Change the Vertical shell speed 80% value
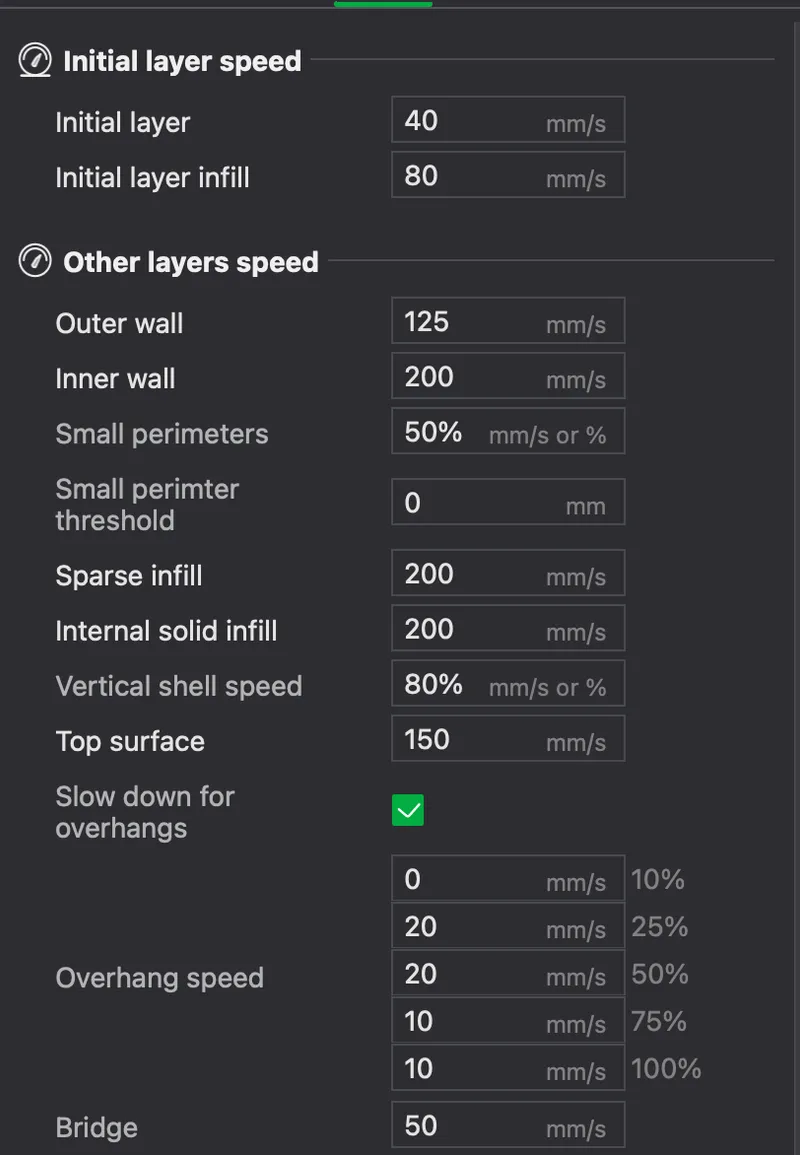The image size is (800, 1155). pyautogui.click(x=508, y=683)
